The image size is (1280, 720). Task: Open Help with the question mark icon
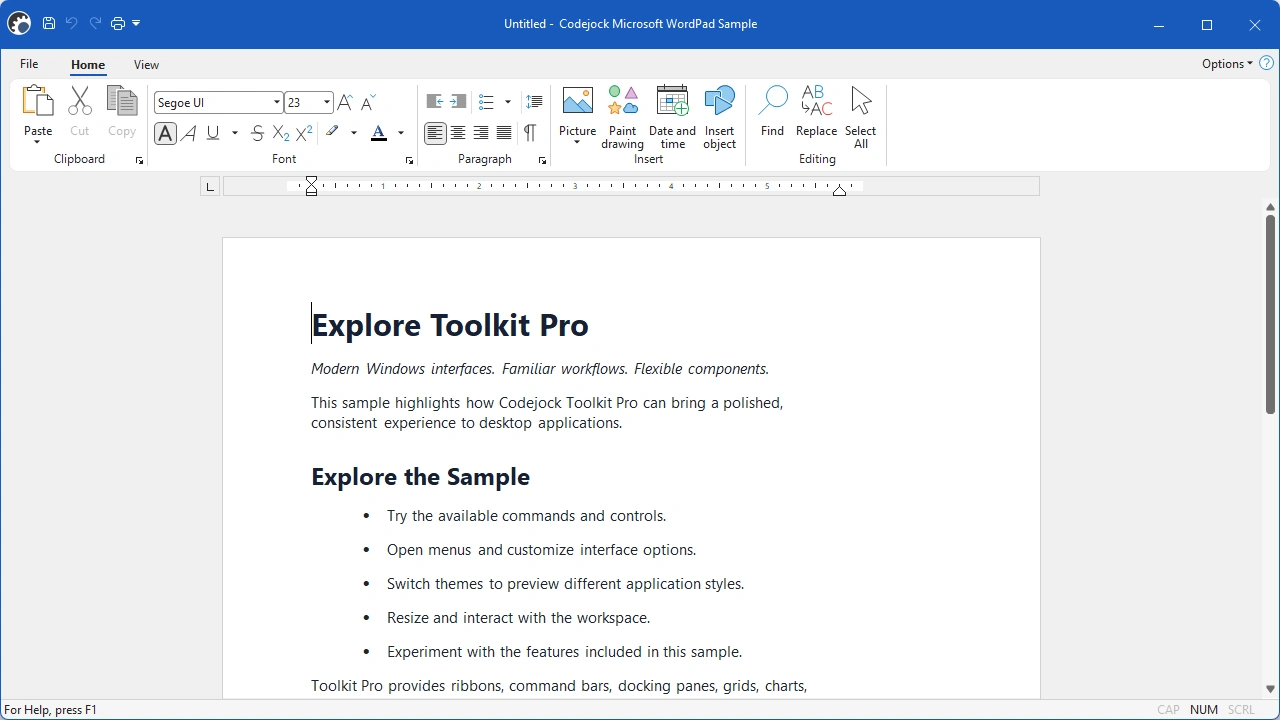coord(1266,64)
